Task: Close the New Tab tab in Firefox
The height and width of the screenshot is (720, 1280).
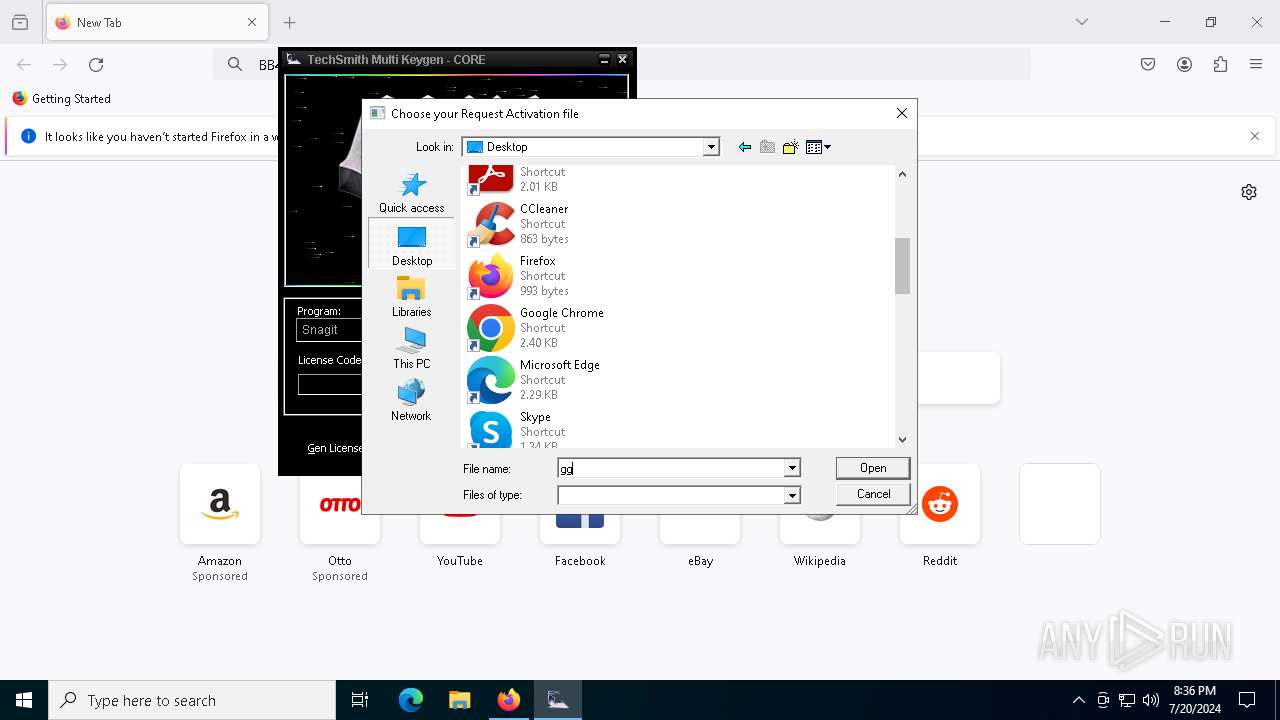Action: [x=252, y=22]
